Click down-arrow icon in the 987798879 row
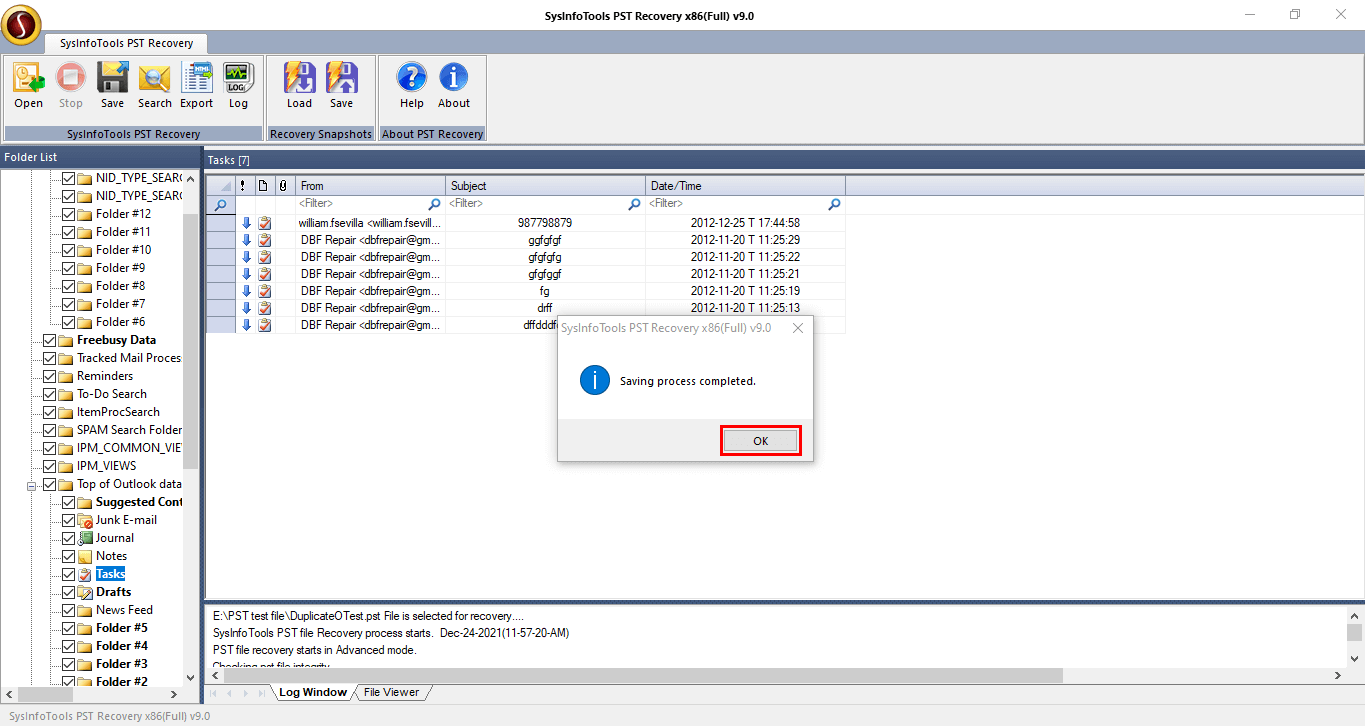 [x=247, y=223]
